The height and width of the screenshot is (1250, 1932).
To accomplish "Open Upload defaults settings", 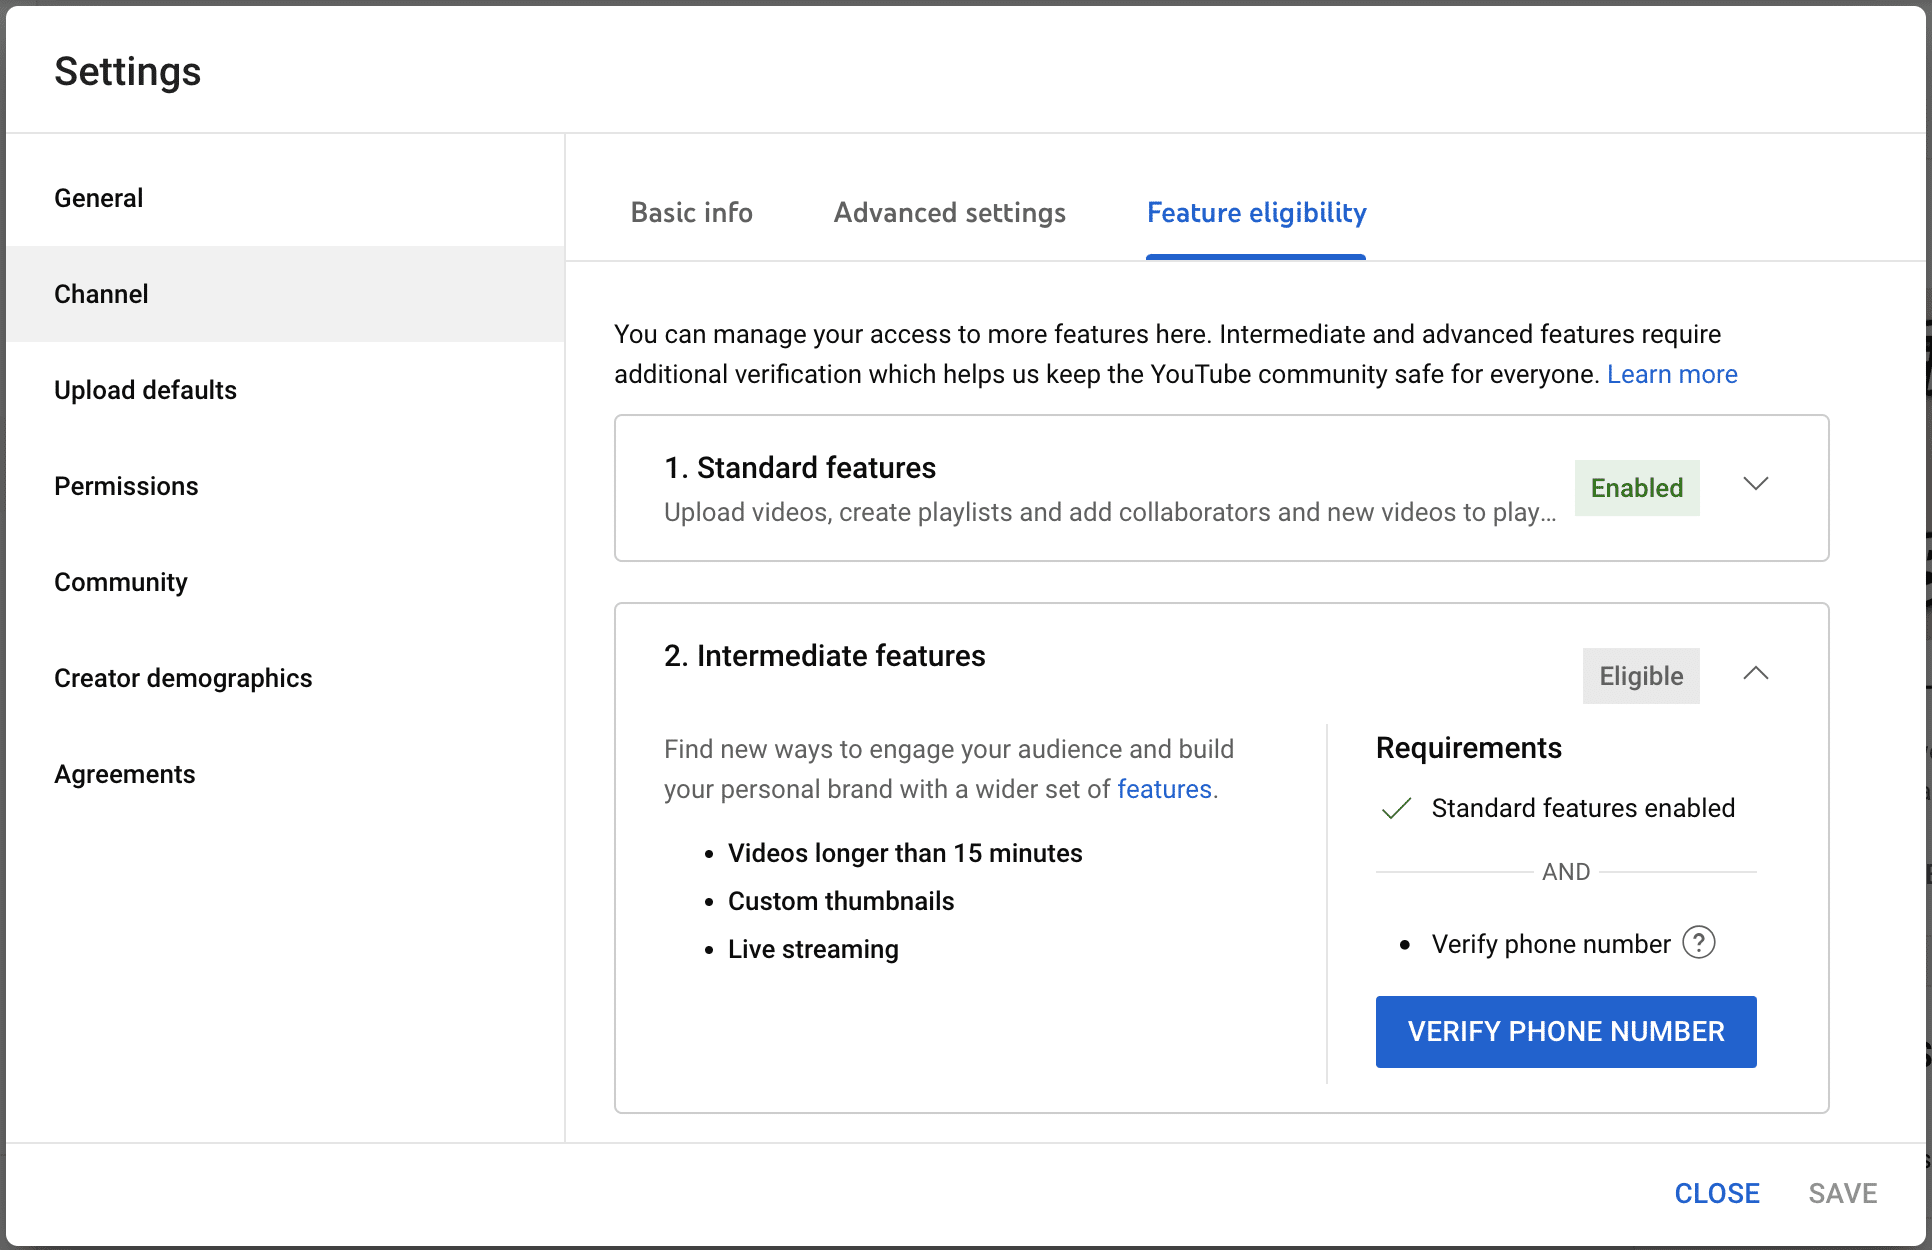I will tap(145, 390).
